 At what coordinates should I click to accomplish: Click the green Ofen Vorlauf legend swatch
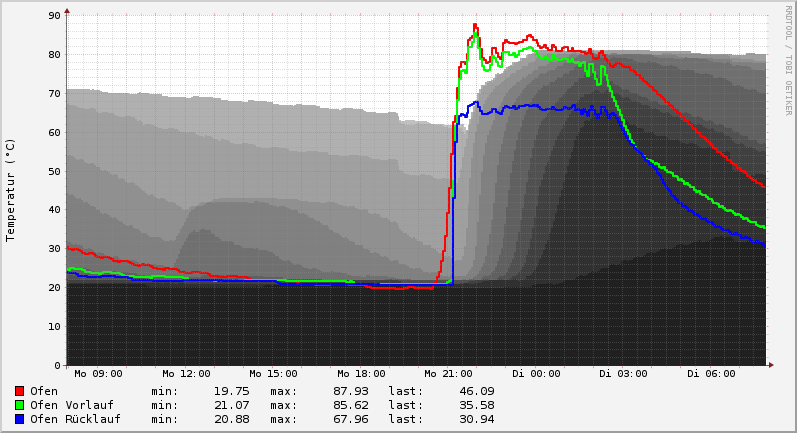(19, 405)
